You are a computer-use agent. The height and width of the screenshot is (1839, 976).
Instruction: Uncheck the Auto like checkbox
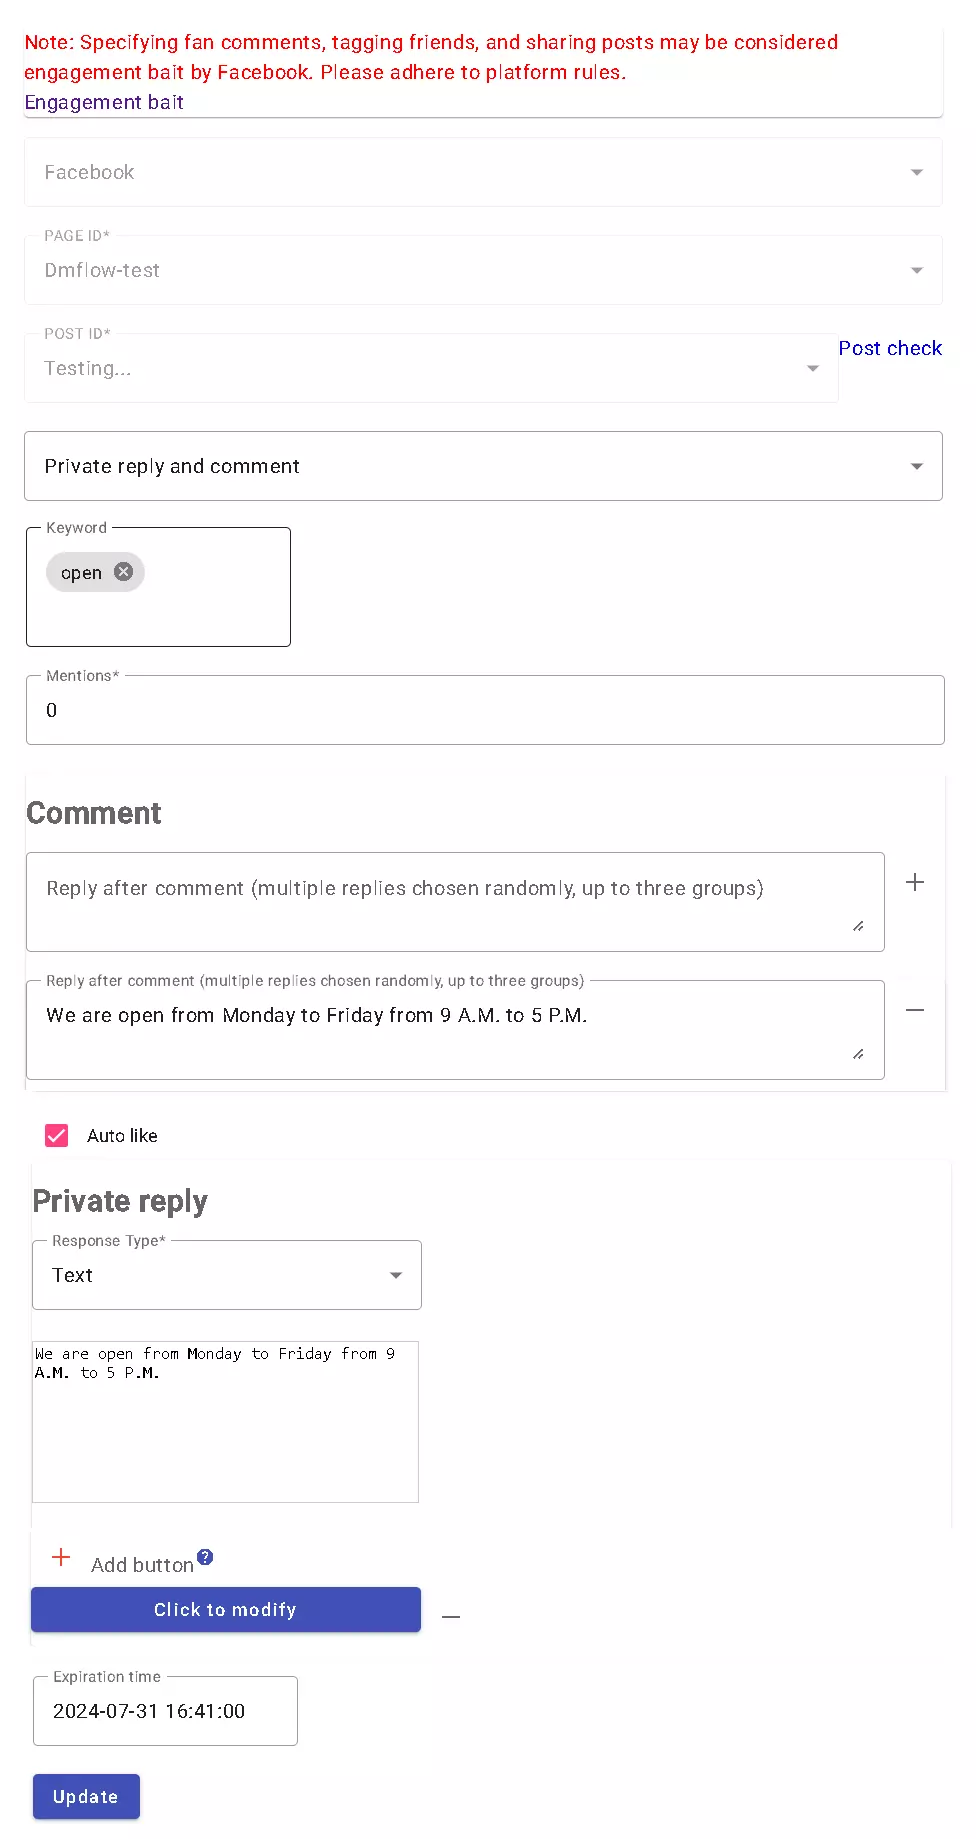pyautogui.click(x=56, y=1135)
